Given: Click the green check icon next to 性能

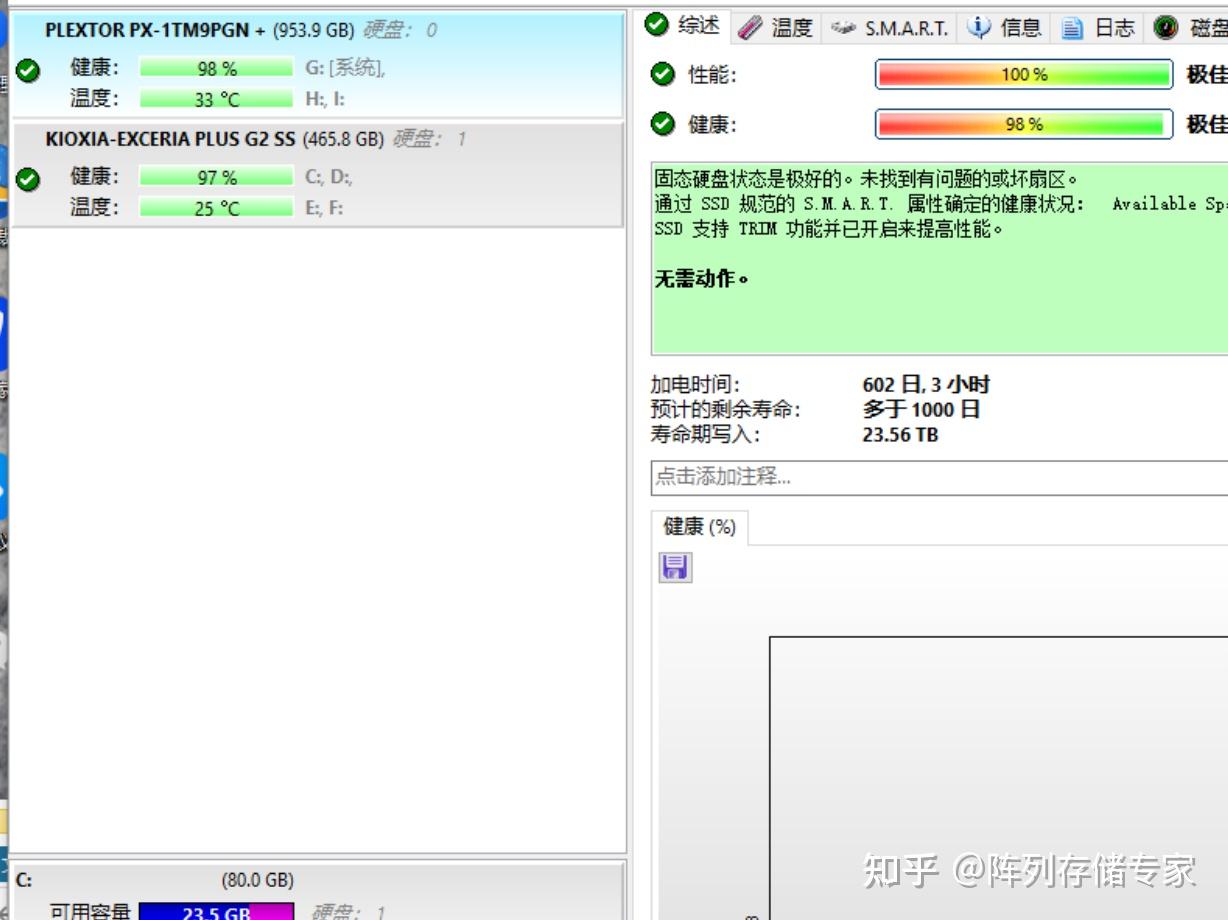Looking at the screenshot, I should (662, 74).
